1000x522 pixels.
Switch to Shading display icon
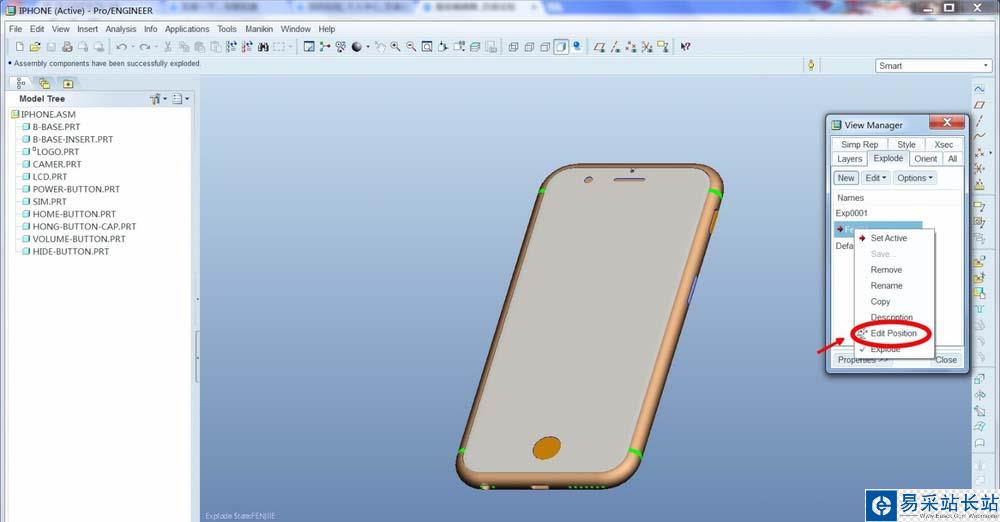click(561, 47)
